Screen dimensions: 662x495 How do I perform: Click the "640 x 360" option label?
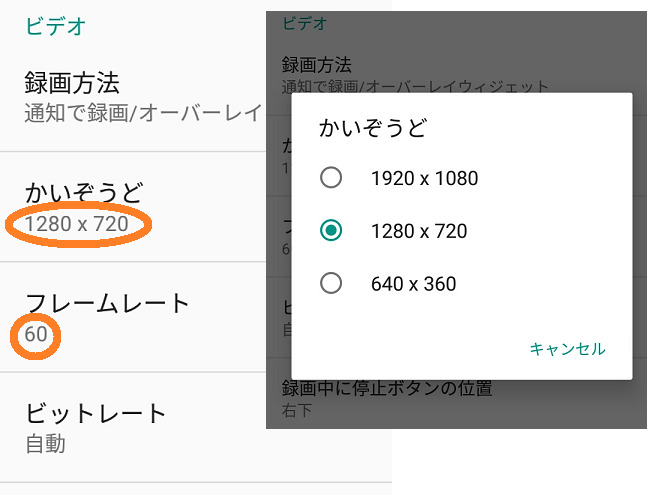[413, 284]
